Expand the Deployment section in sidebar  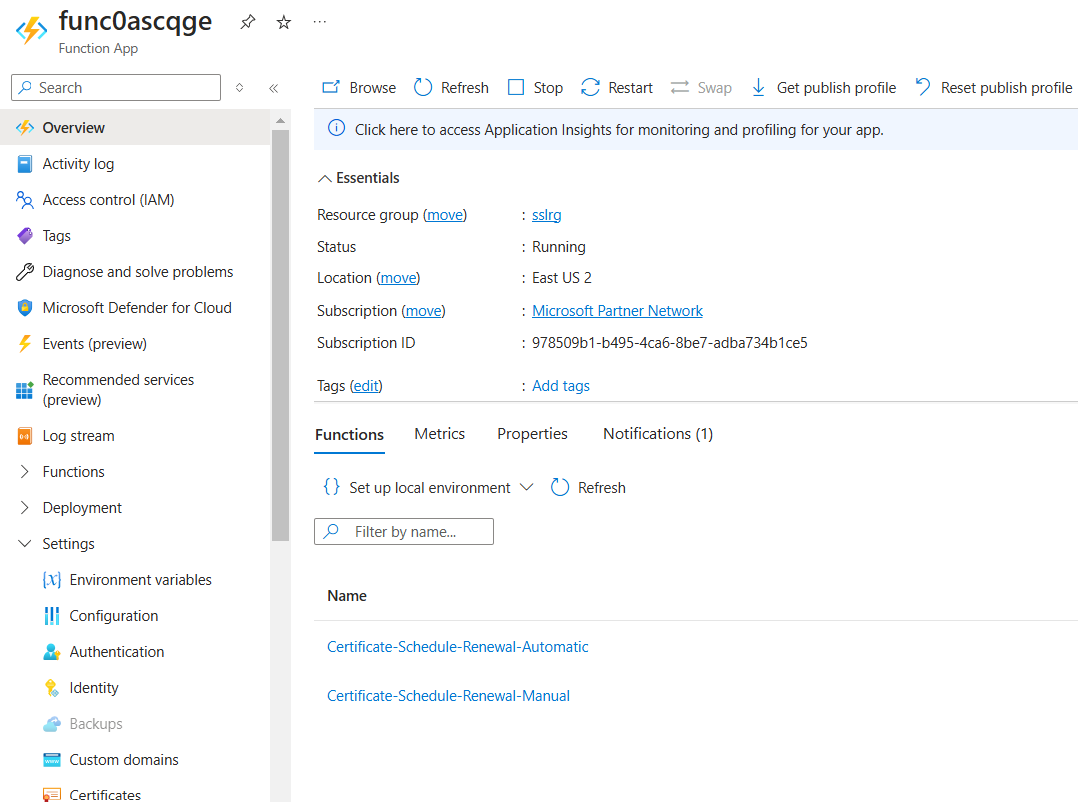point(25,507)
